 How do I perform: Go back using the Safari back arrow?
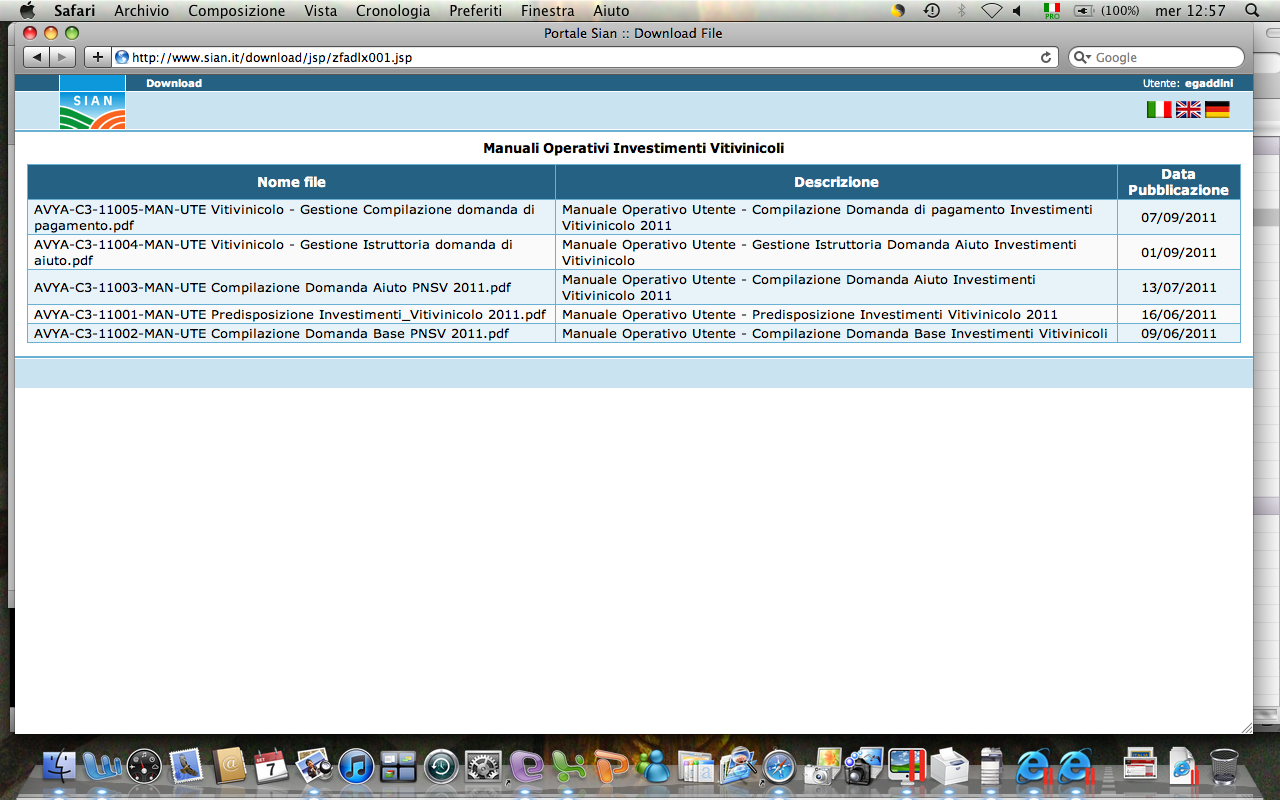[x=36, y=58]
